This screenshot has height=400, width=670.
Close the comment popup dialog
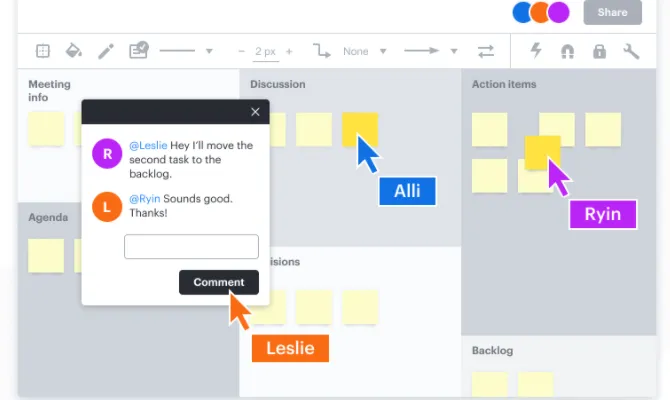pos(255,112)
